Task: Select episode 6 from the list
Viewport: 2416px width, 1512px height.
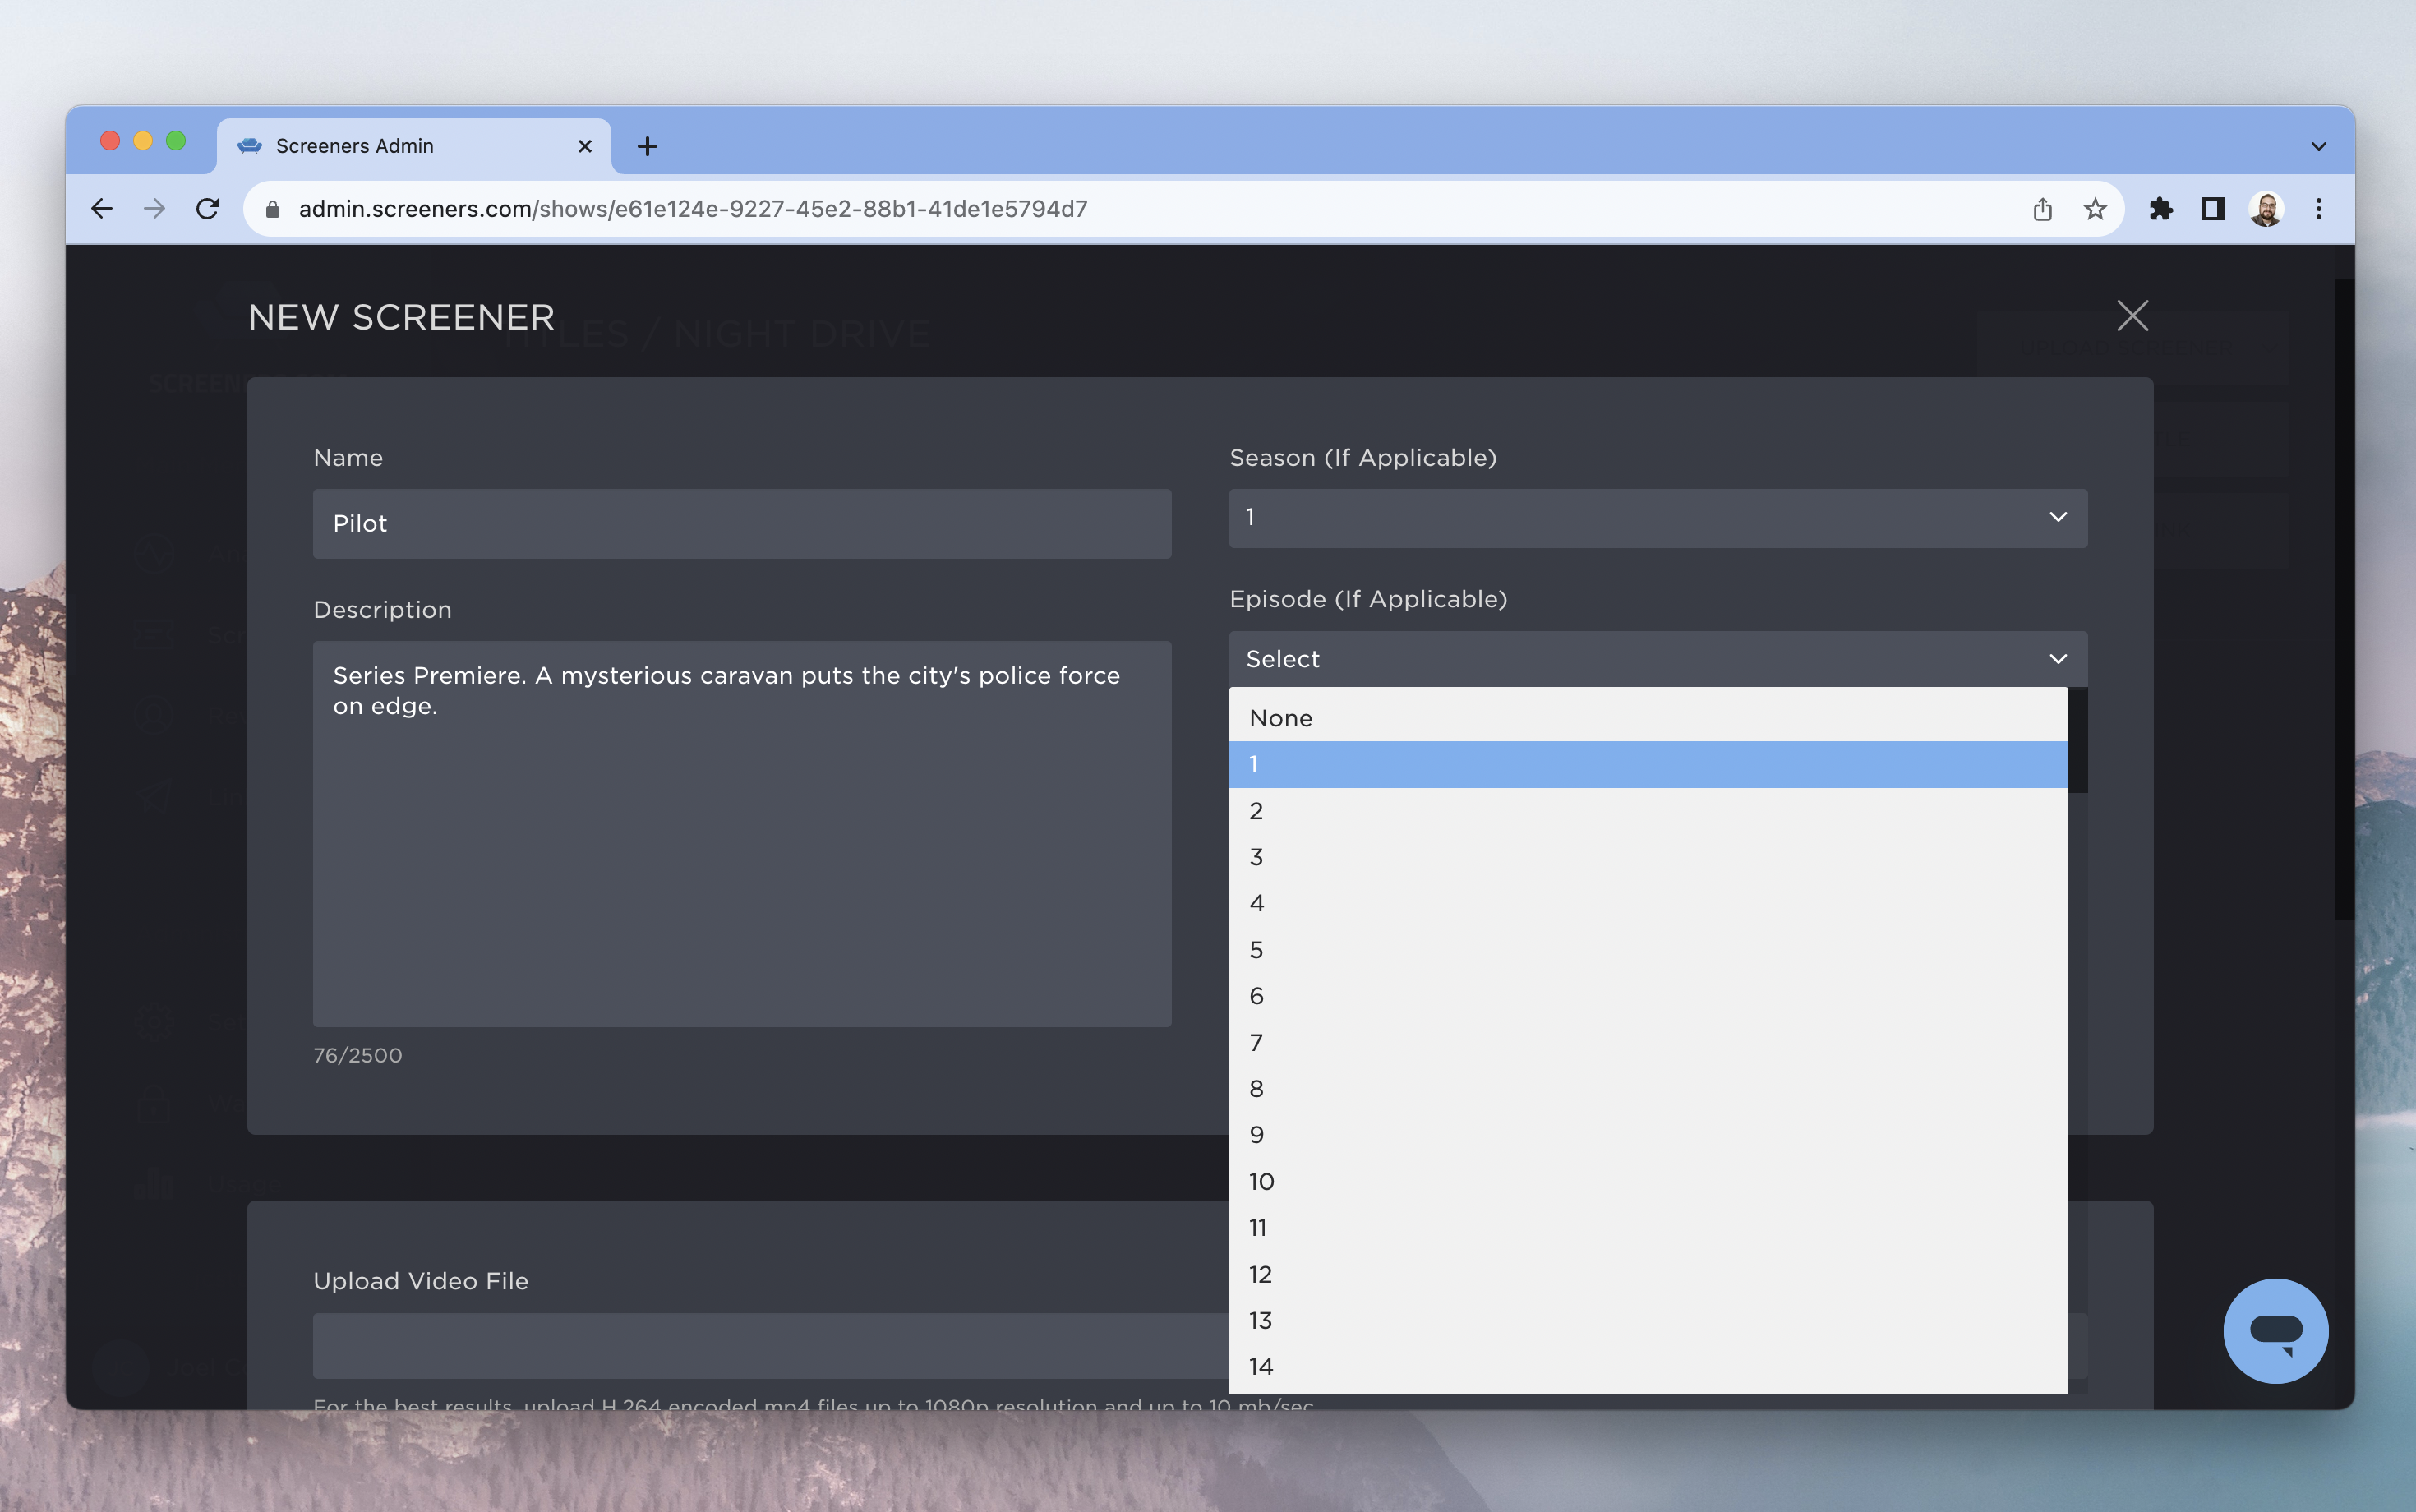Action: click(x=1647, y=996)
